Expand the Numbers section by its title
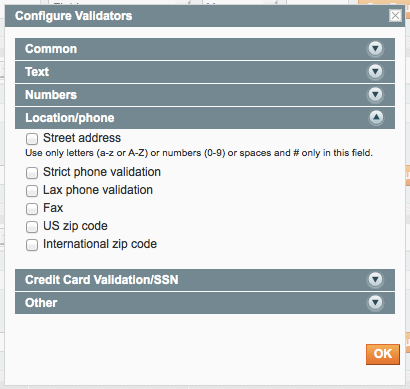 51,95
